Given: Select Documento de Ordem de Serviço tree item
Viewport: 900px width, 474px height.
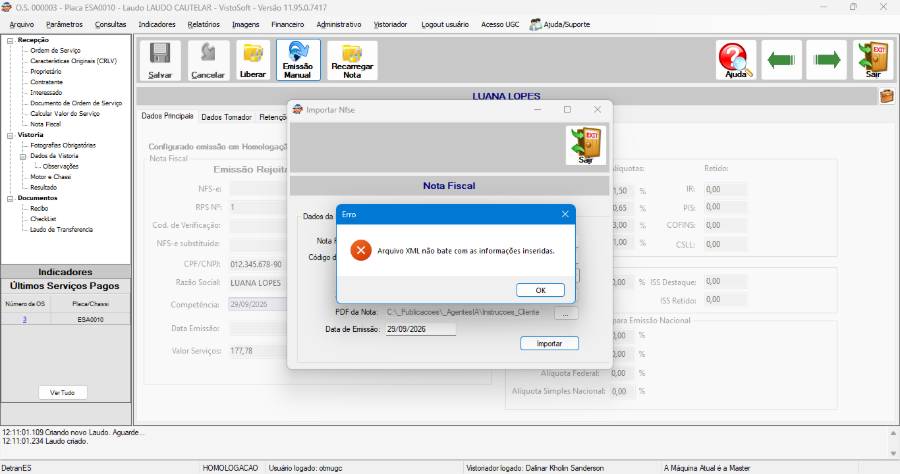Looking at the screenshot, I should click(x=76, y=103).
